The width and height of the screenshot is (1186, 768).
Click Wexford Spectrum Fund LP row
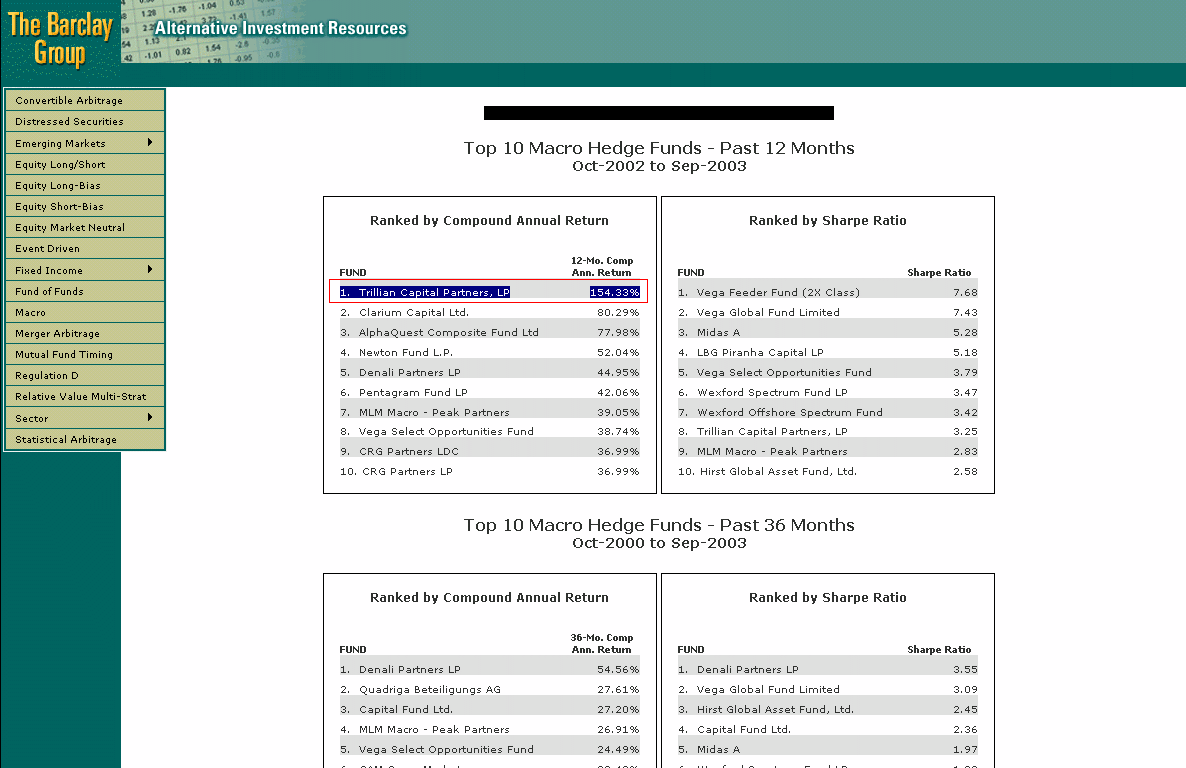[x=827, y=393]
